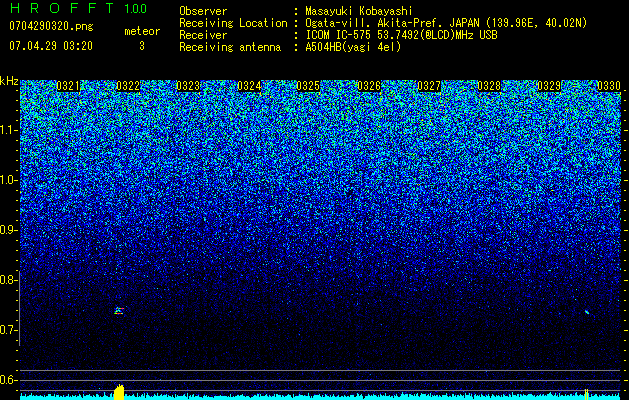Click the 0.8 kHz axis label

click(8, 280)
